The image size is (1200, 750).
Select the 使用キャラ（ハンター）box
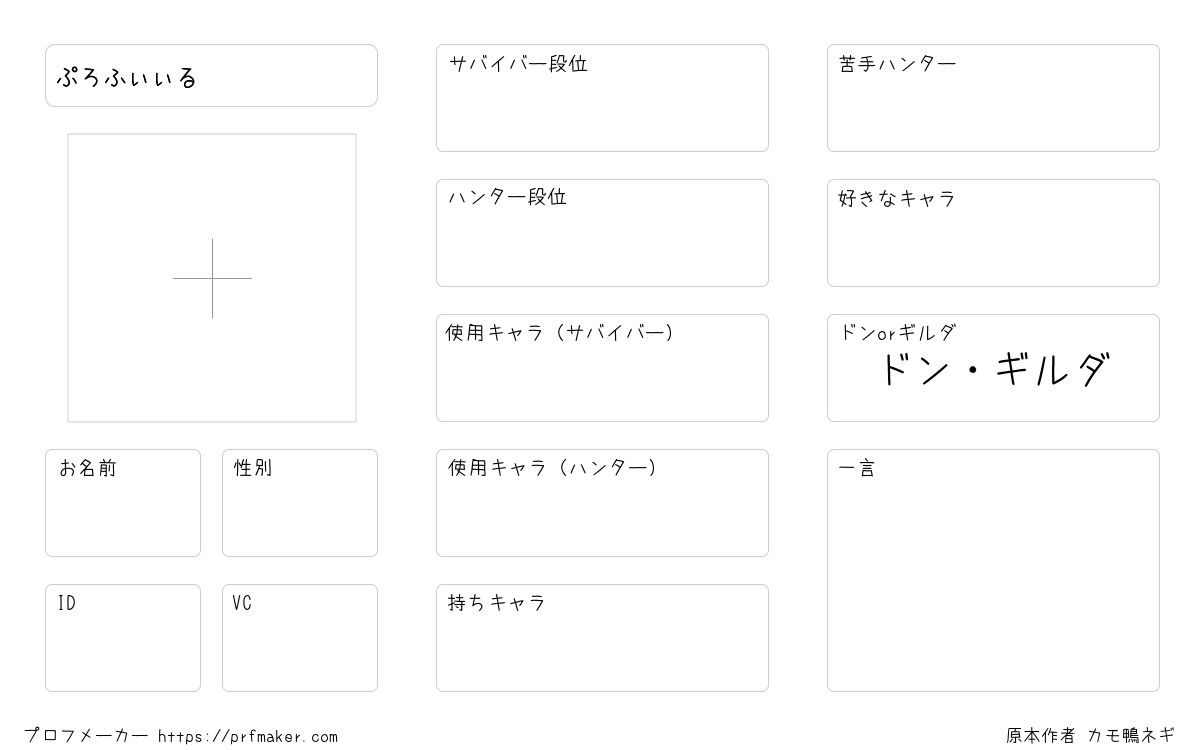(602, 503)
